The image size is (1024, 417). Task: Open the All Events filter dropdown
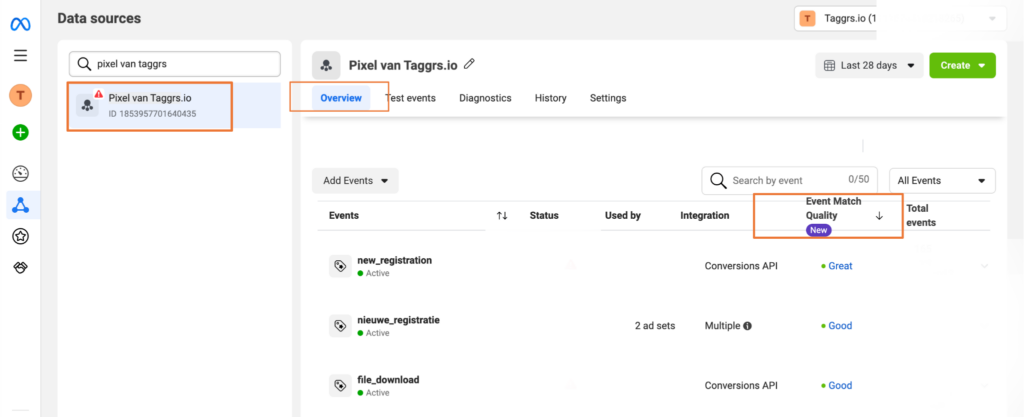[942, 181]
